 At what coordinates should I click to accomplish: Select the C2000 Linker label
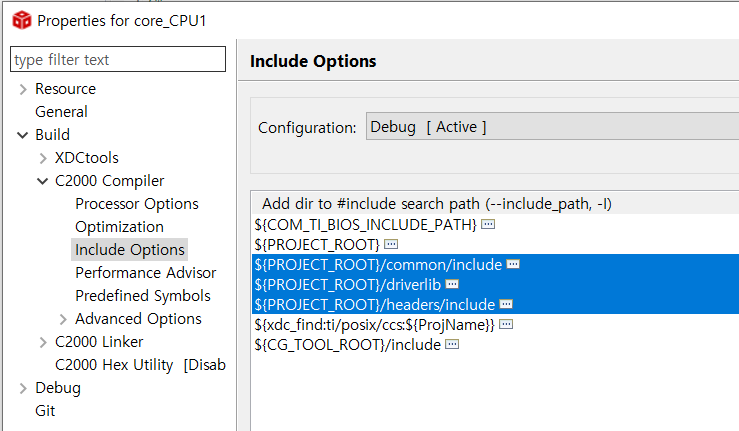99,341
